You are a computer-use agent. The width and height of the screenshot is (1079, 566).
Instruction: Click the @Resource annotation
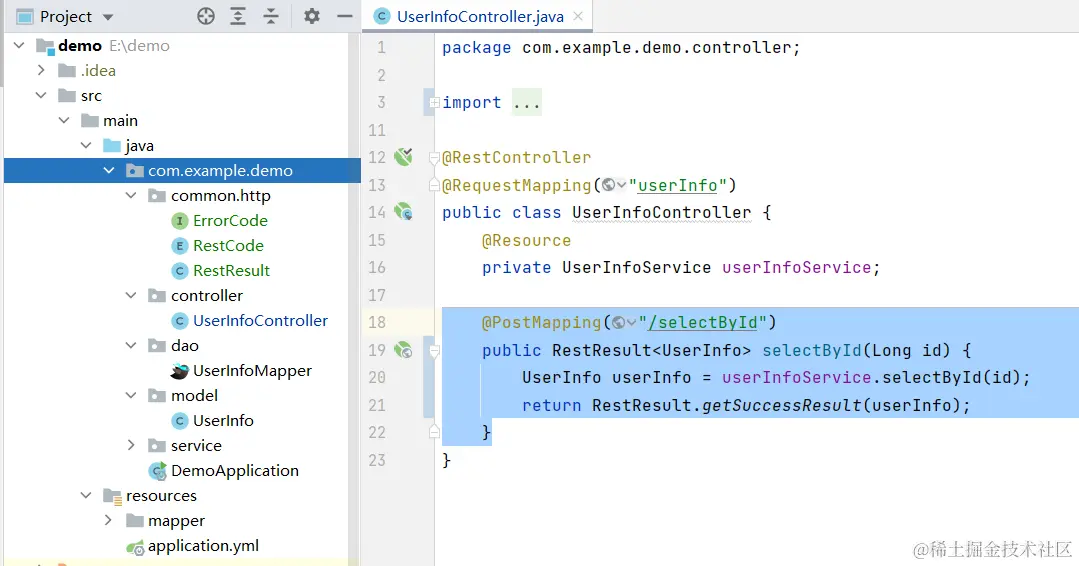tap(526, 240)
